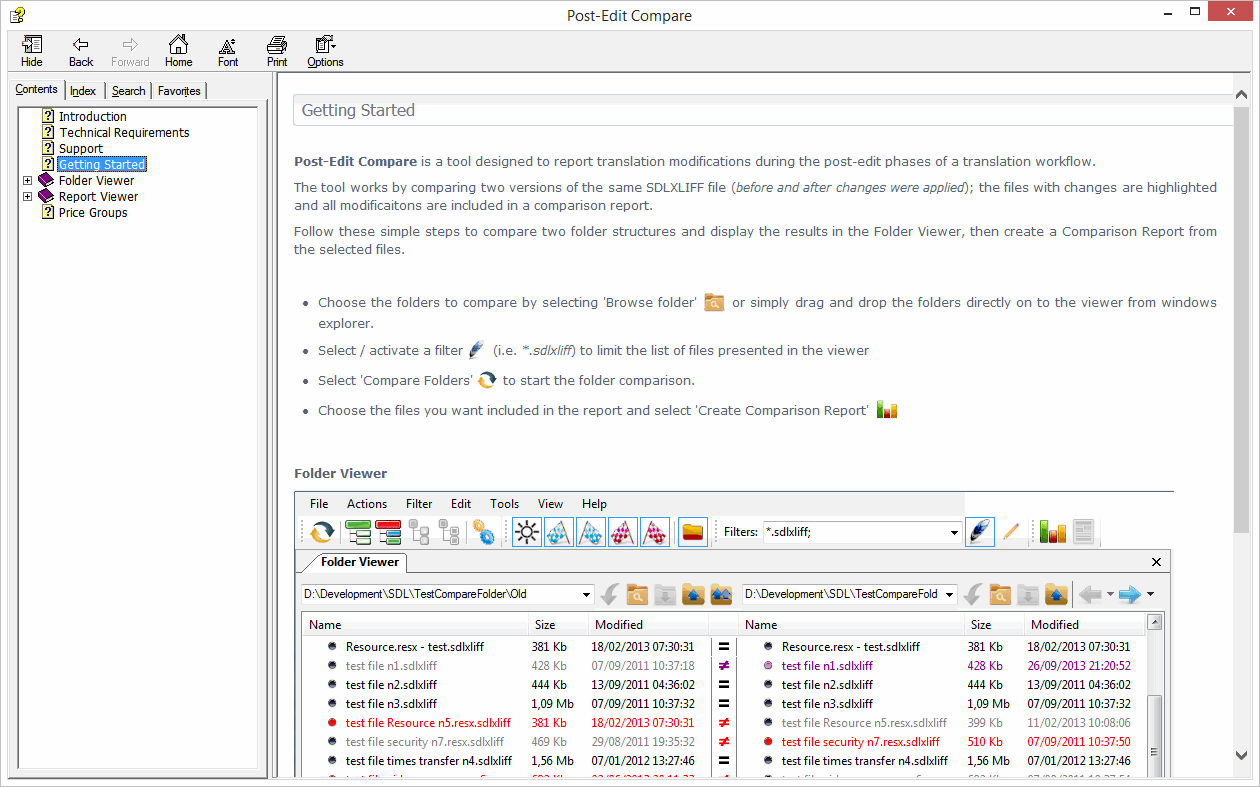This screenshot has width=1260, height=787.
Task: Click the Create Comparison Report icon in the instructions
Action: 887,410
